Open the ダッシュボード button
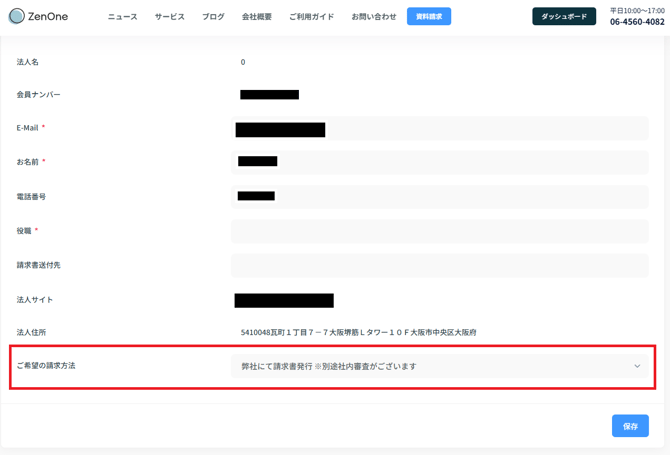The height and width of the screenshot is (455, 670). click(x=564, y=16)
